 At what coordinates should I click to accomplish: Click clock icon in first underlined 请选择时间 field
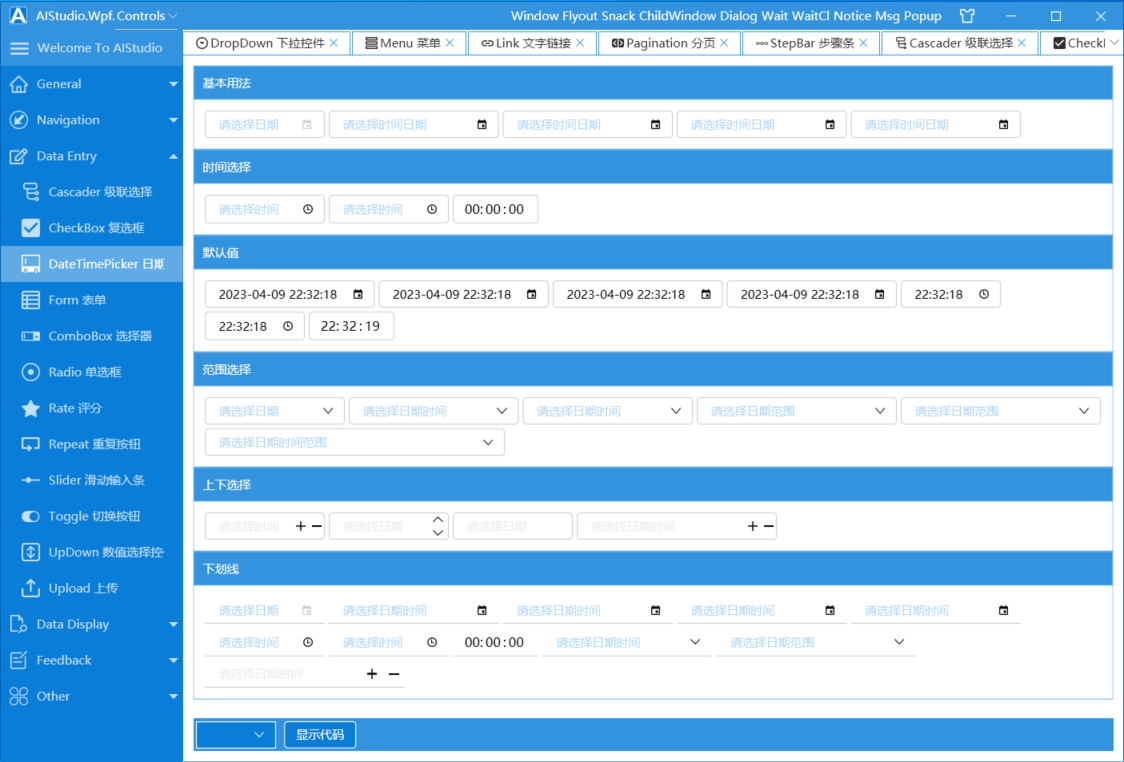click(x=308, y=642)
